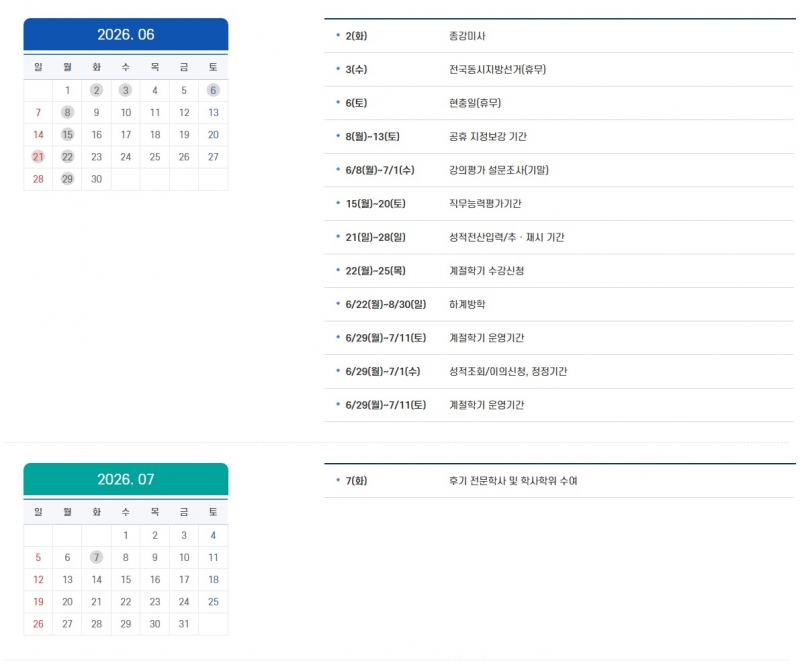
Task: Click highlighted Saturday June 6
Action: [213, 90]
